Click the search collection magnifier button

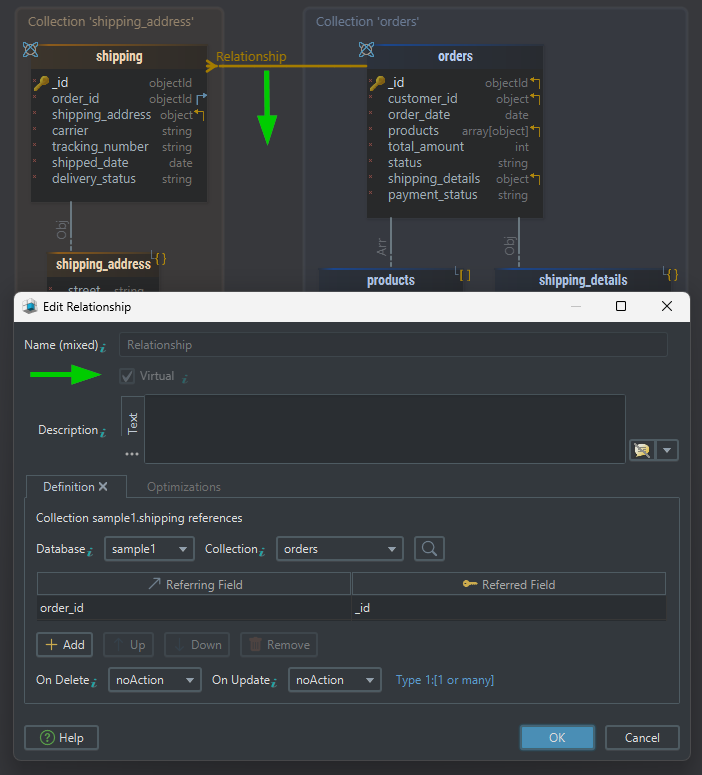point(429,549)
